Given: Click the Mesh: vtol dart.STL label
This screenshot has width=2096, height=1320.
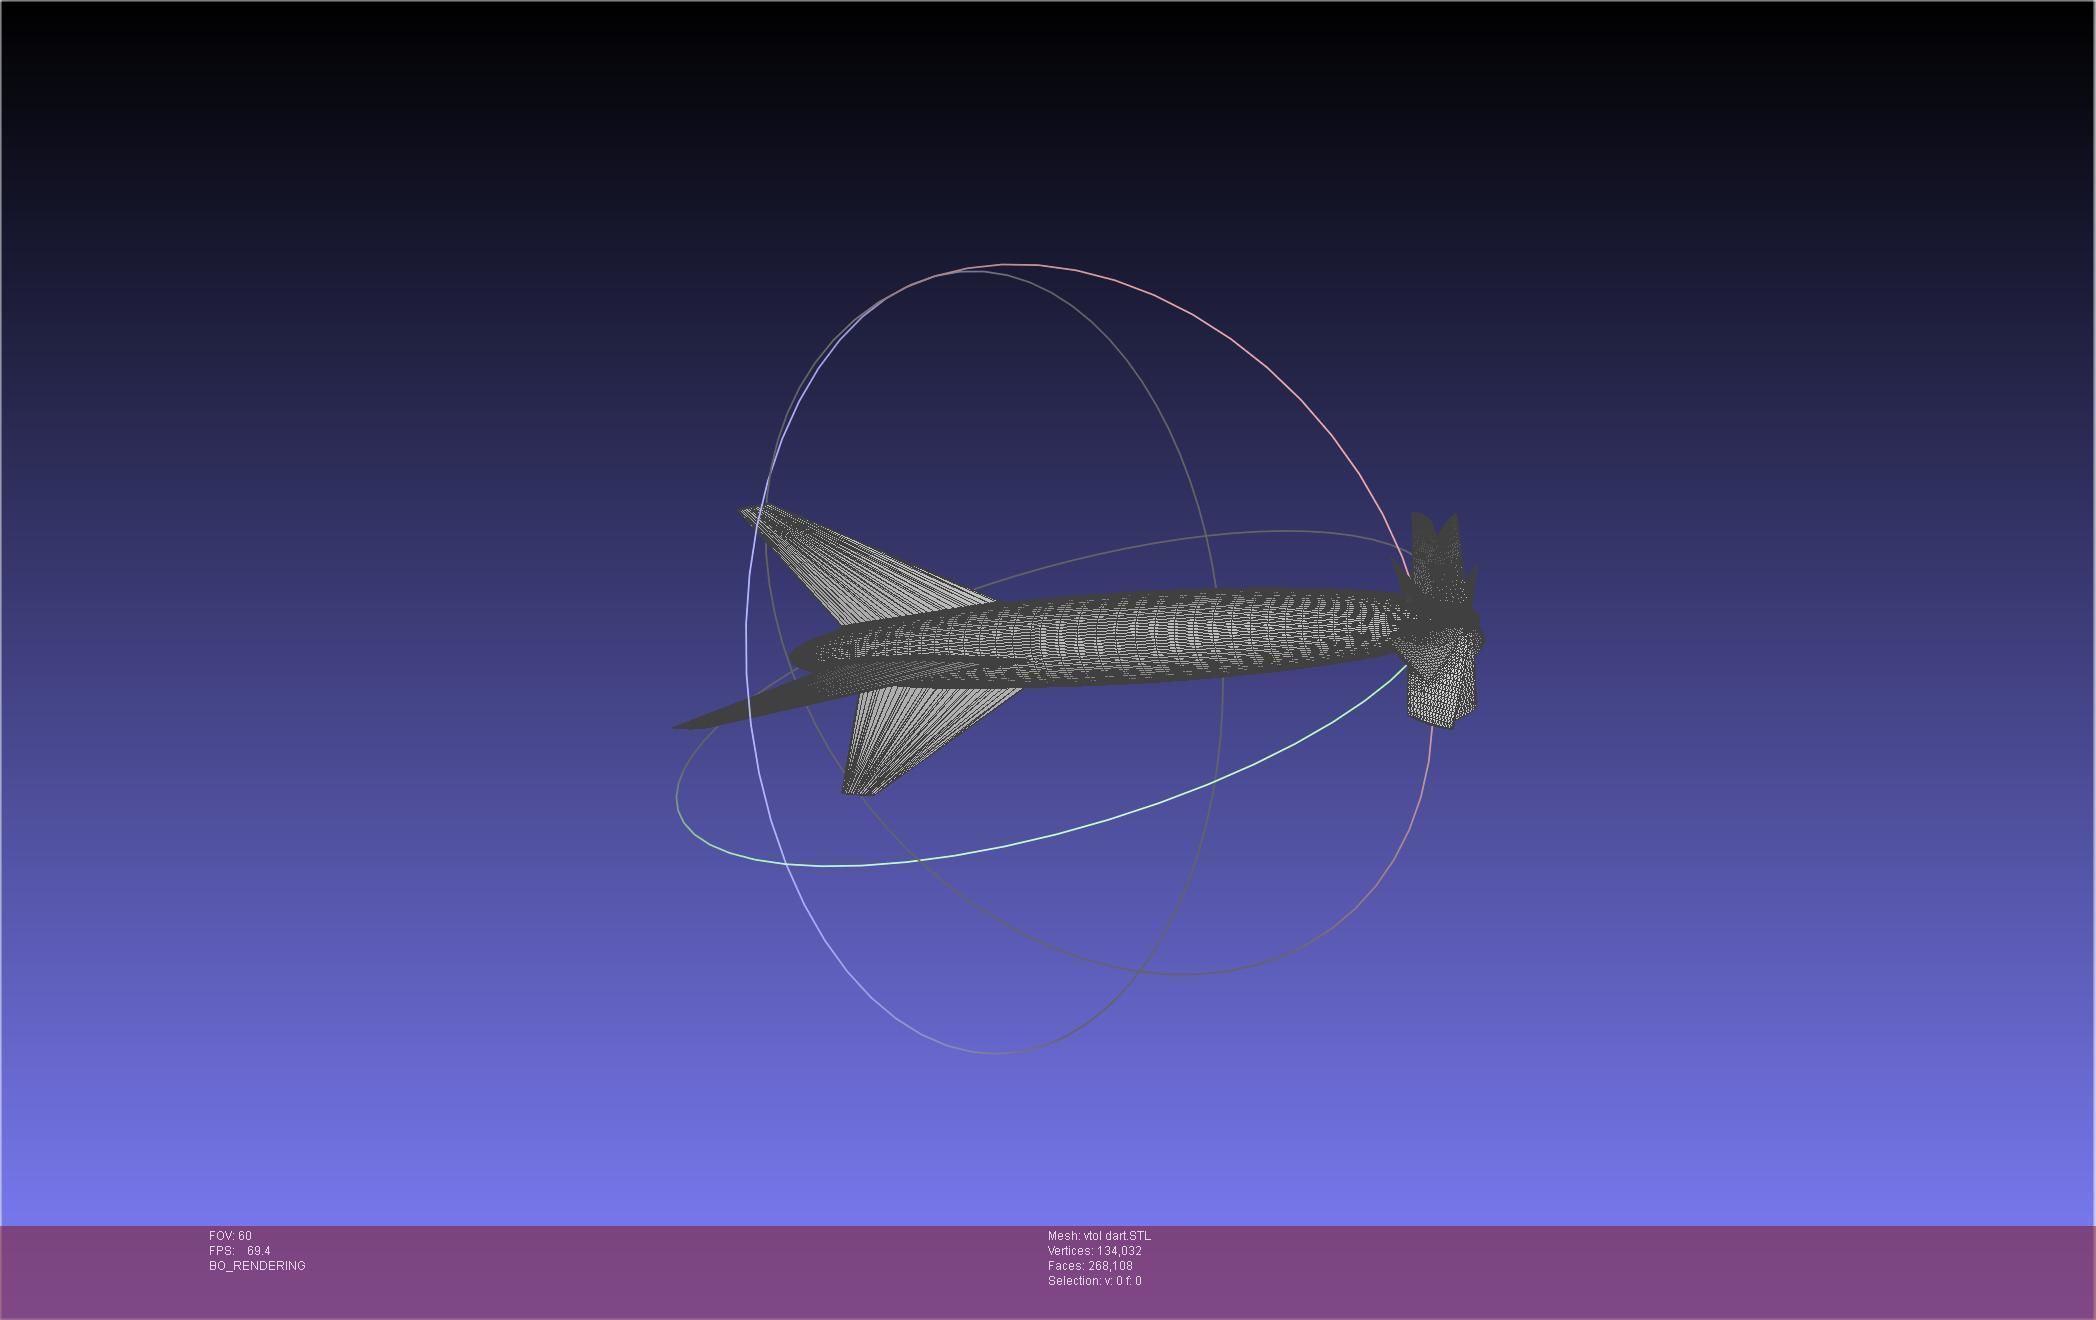Looking at the screenshot, I should (1099, 1236).
